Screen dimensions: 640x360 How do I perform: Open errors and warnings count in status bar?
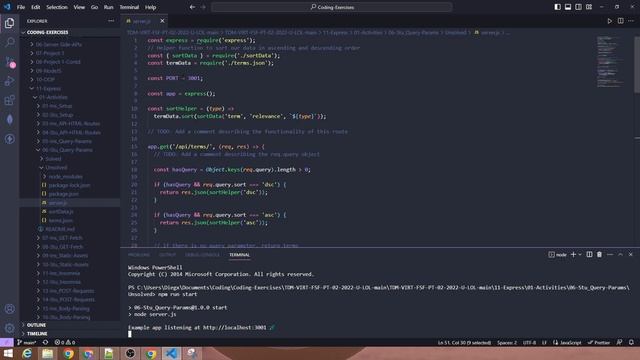65,342
